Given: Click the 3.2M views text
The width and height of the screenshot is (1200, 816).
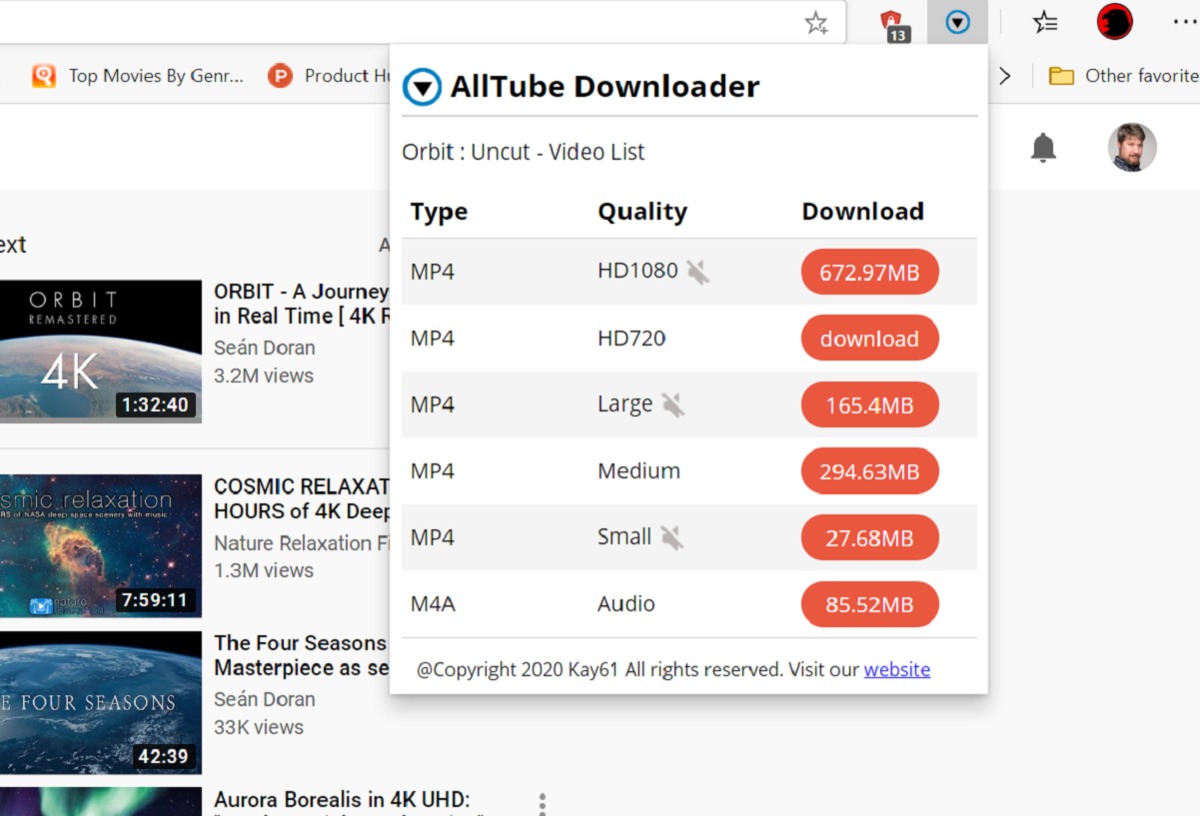Looking at the screenshot, I should pos(263,376).
